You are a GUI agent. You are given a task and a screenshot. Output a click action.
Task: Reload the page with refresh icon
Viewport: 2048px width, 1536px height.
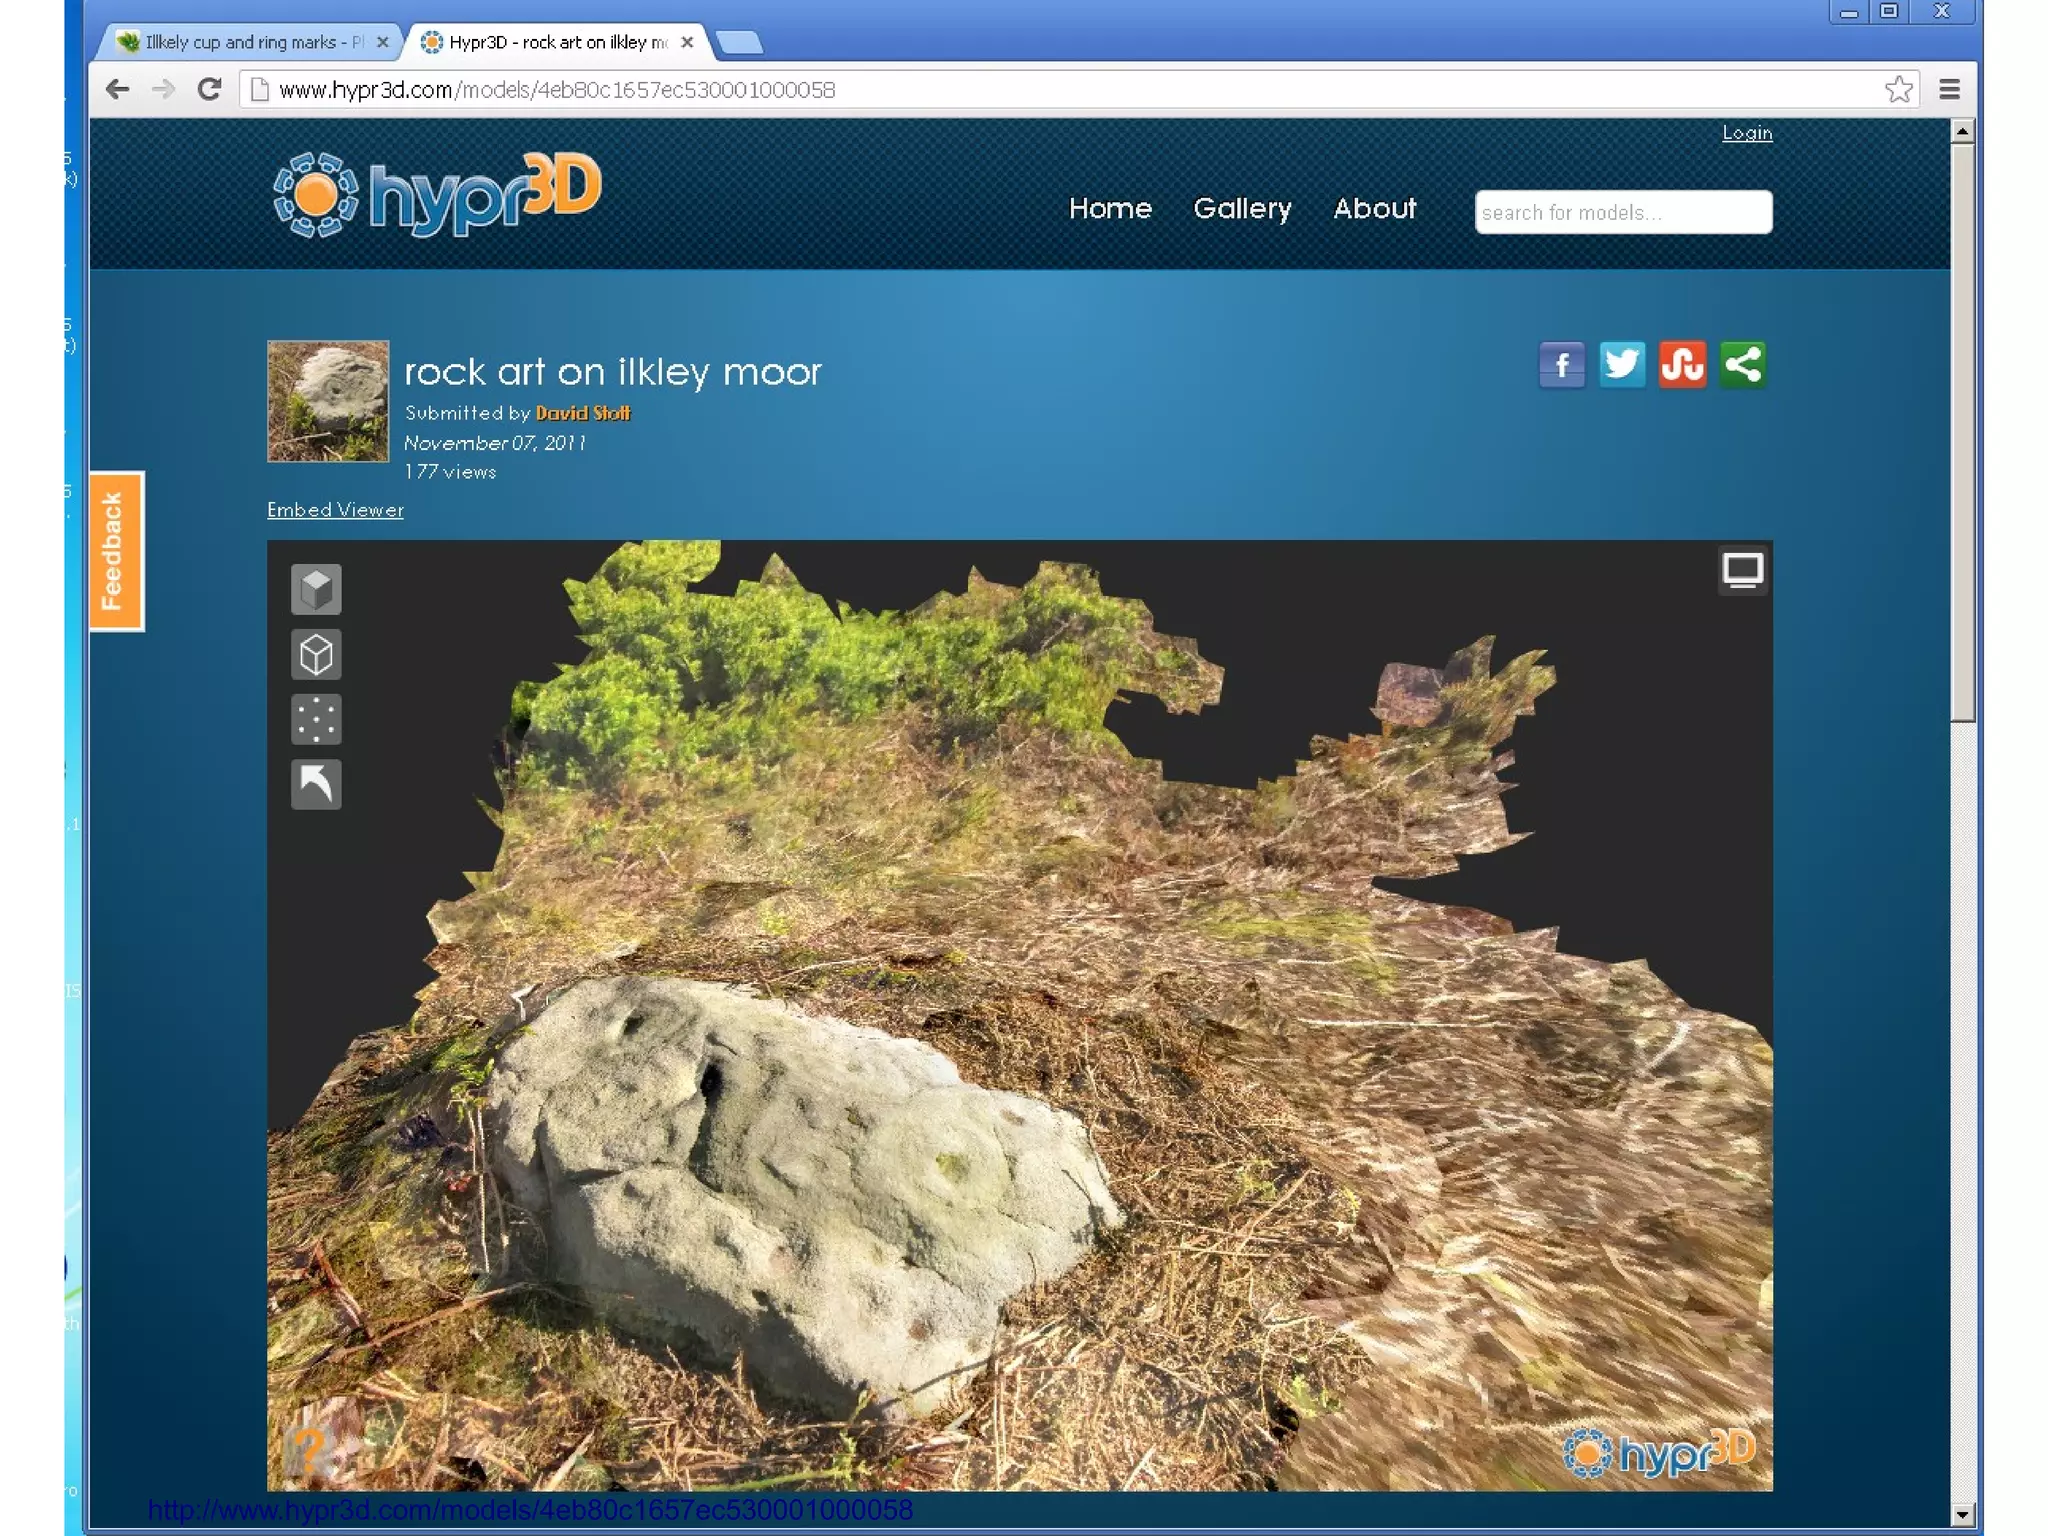coord(209,90)
